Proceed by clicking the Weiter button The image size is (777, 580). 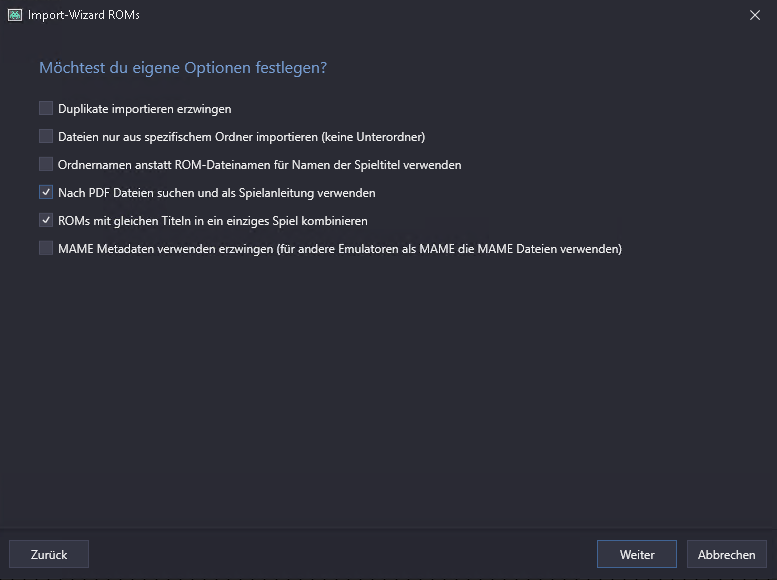click(x=636, y=554)
